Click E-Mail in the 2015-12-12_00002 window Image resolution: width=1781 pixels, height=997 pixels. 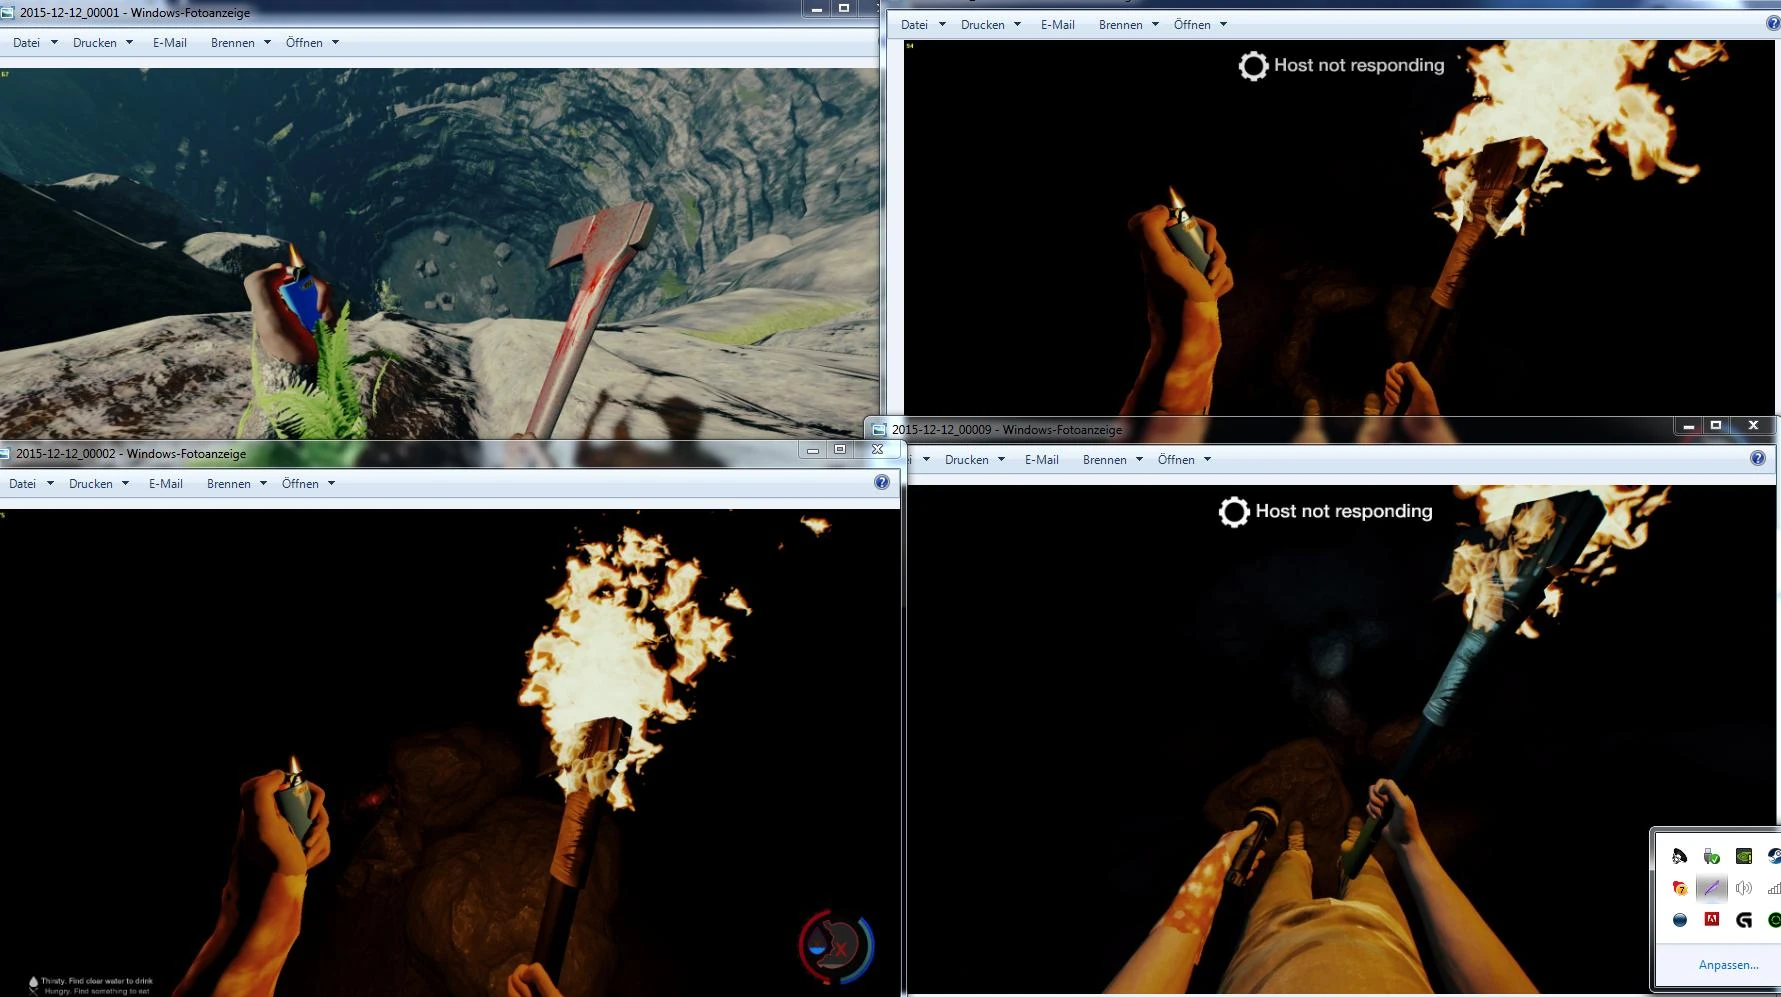166,484
